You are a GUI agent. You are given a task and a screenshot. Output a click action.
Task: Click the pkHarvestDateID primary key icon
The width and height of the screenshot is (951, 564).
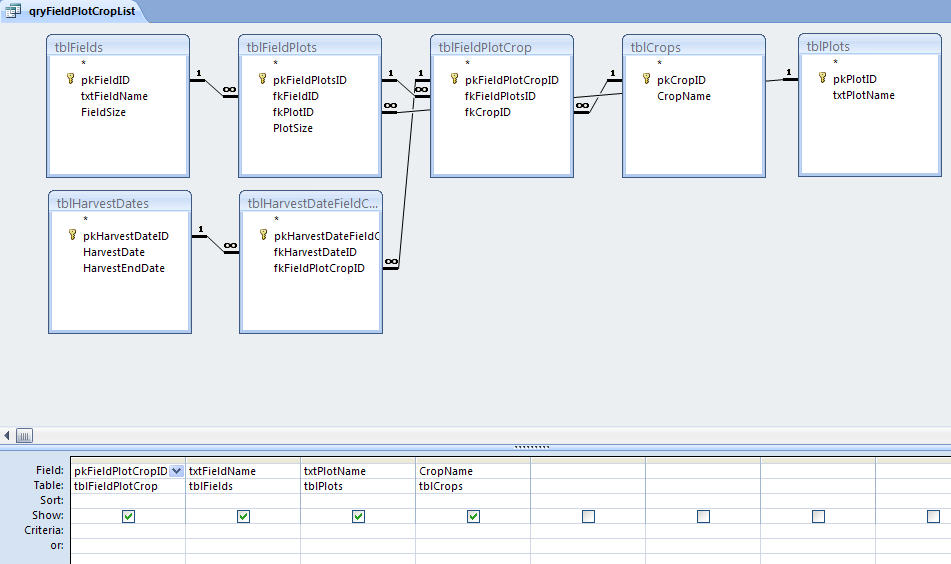pos(72,235)
